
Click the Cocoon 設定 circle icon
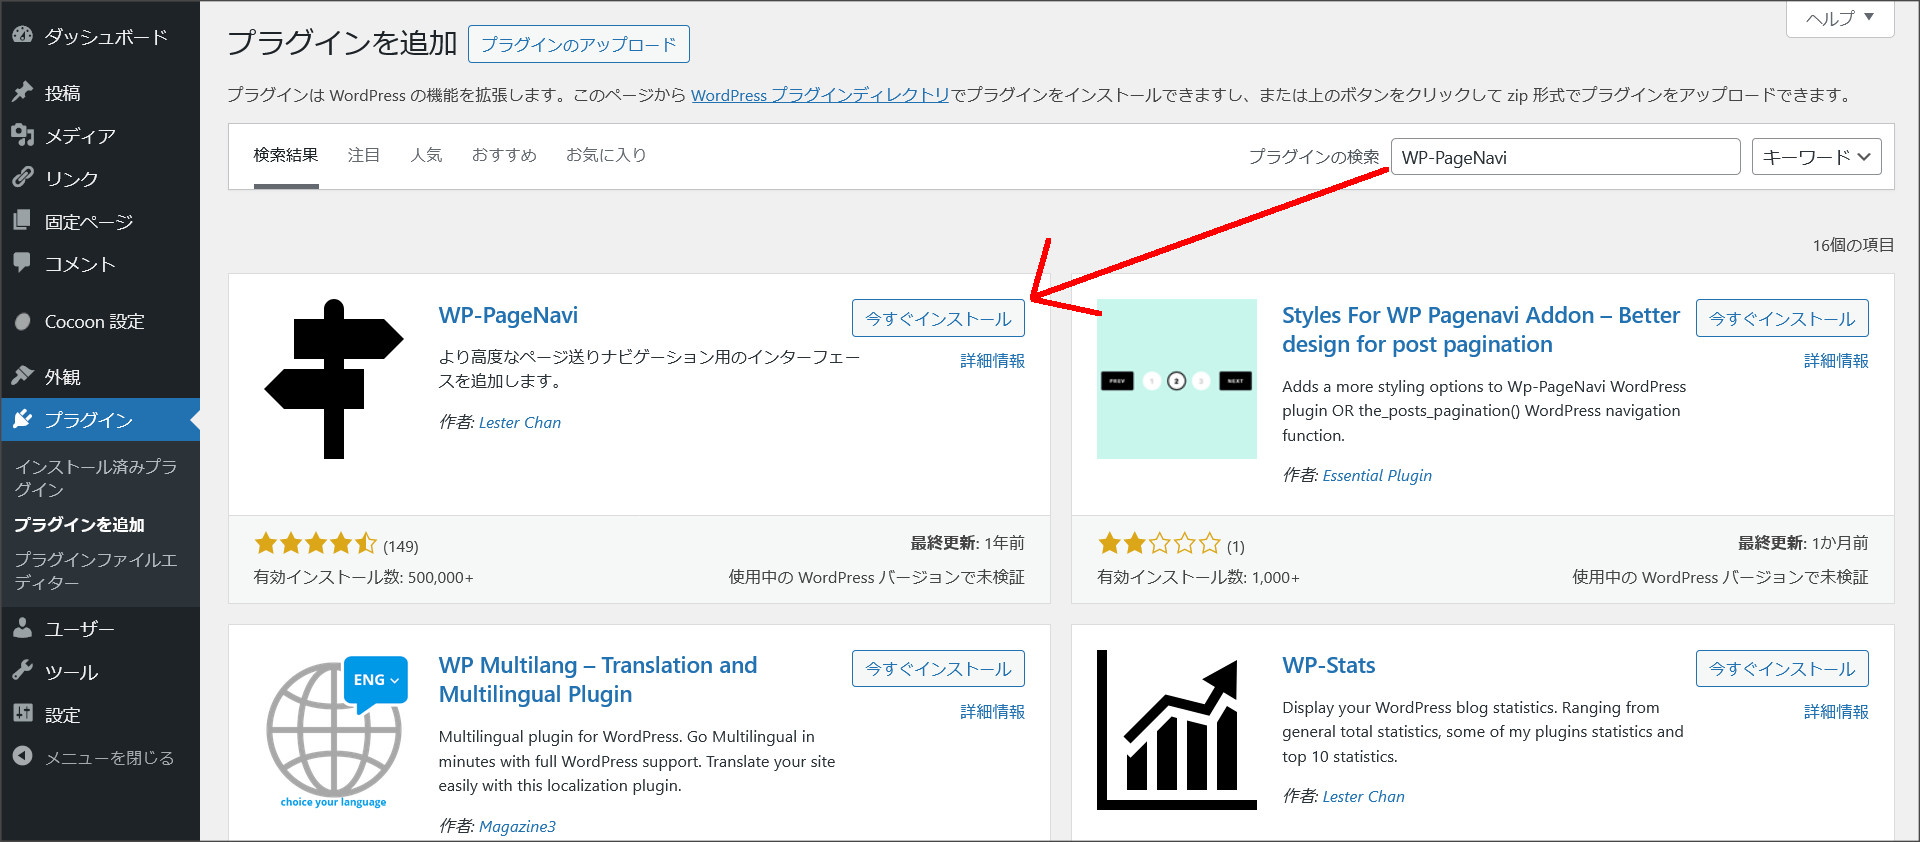point(23,321)
